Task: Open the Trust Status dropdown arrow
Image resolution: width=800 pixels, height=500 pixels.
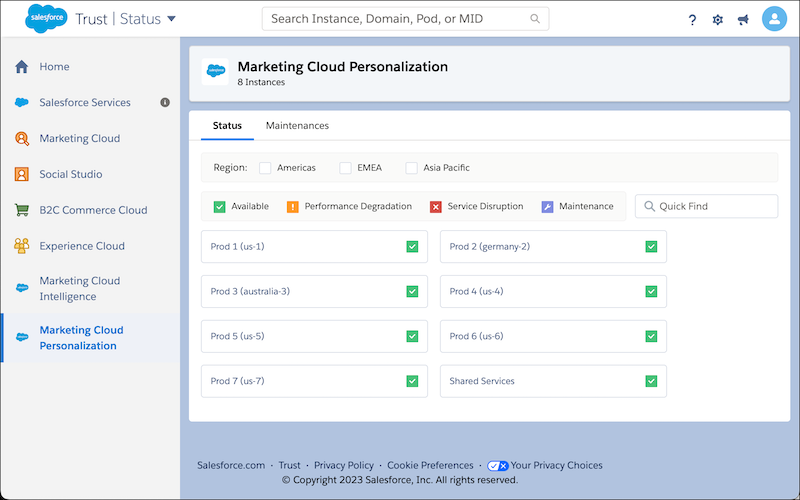Action: pos(171,19)
